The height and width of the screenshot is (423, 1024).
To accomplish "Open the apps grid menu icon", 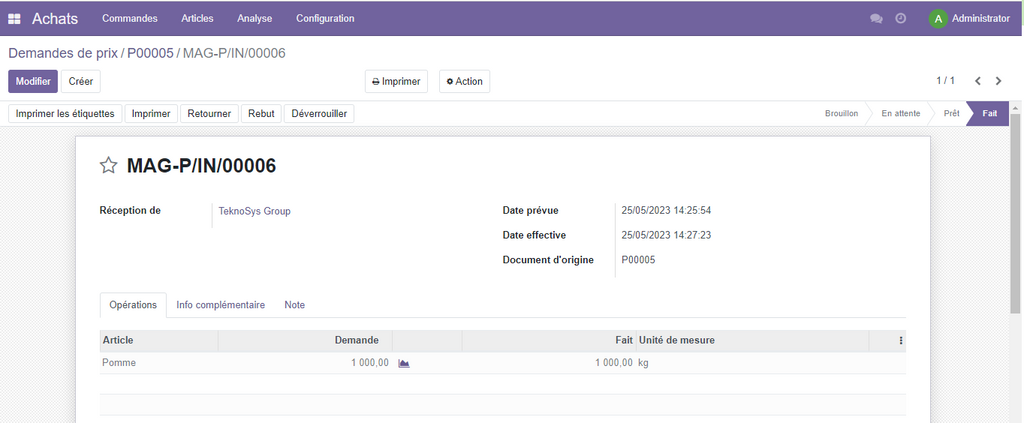I will [x=14, y=18].
